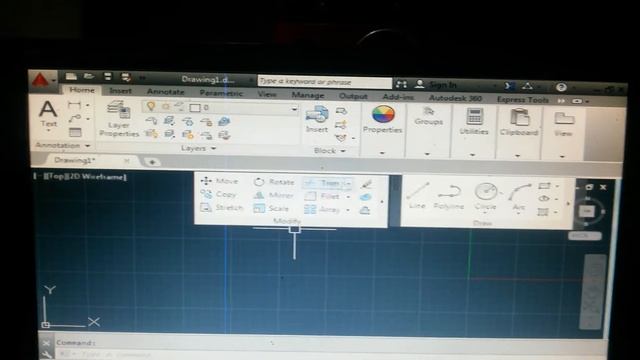Select the Stretch tool
Screen dimensions: 640x360
222,208
